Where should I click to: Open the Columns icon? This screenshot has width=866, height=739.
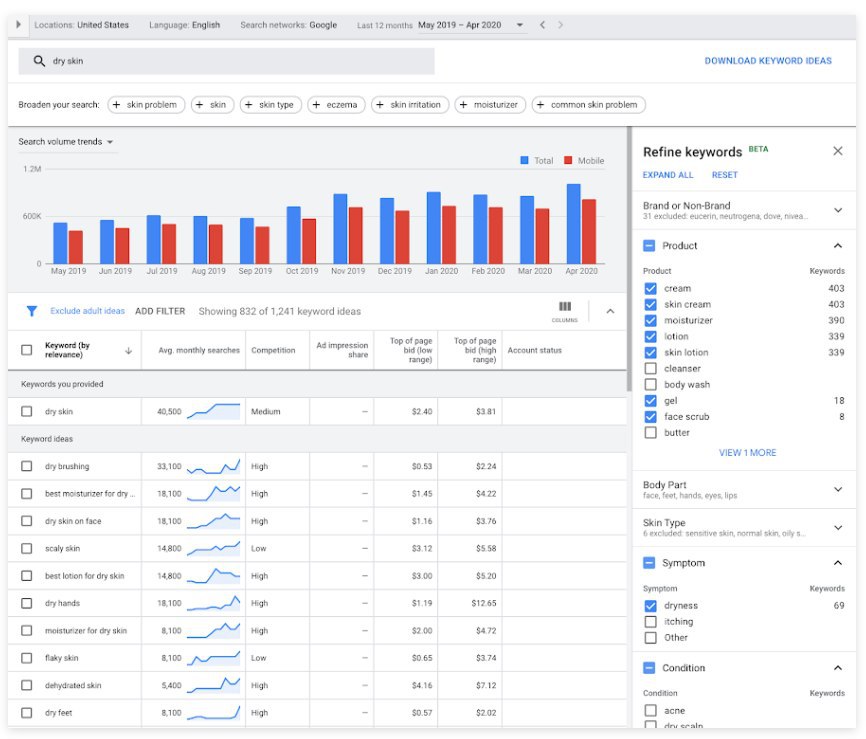coord(565,309)
